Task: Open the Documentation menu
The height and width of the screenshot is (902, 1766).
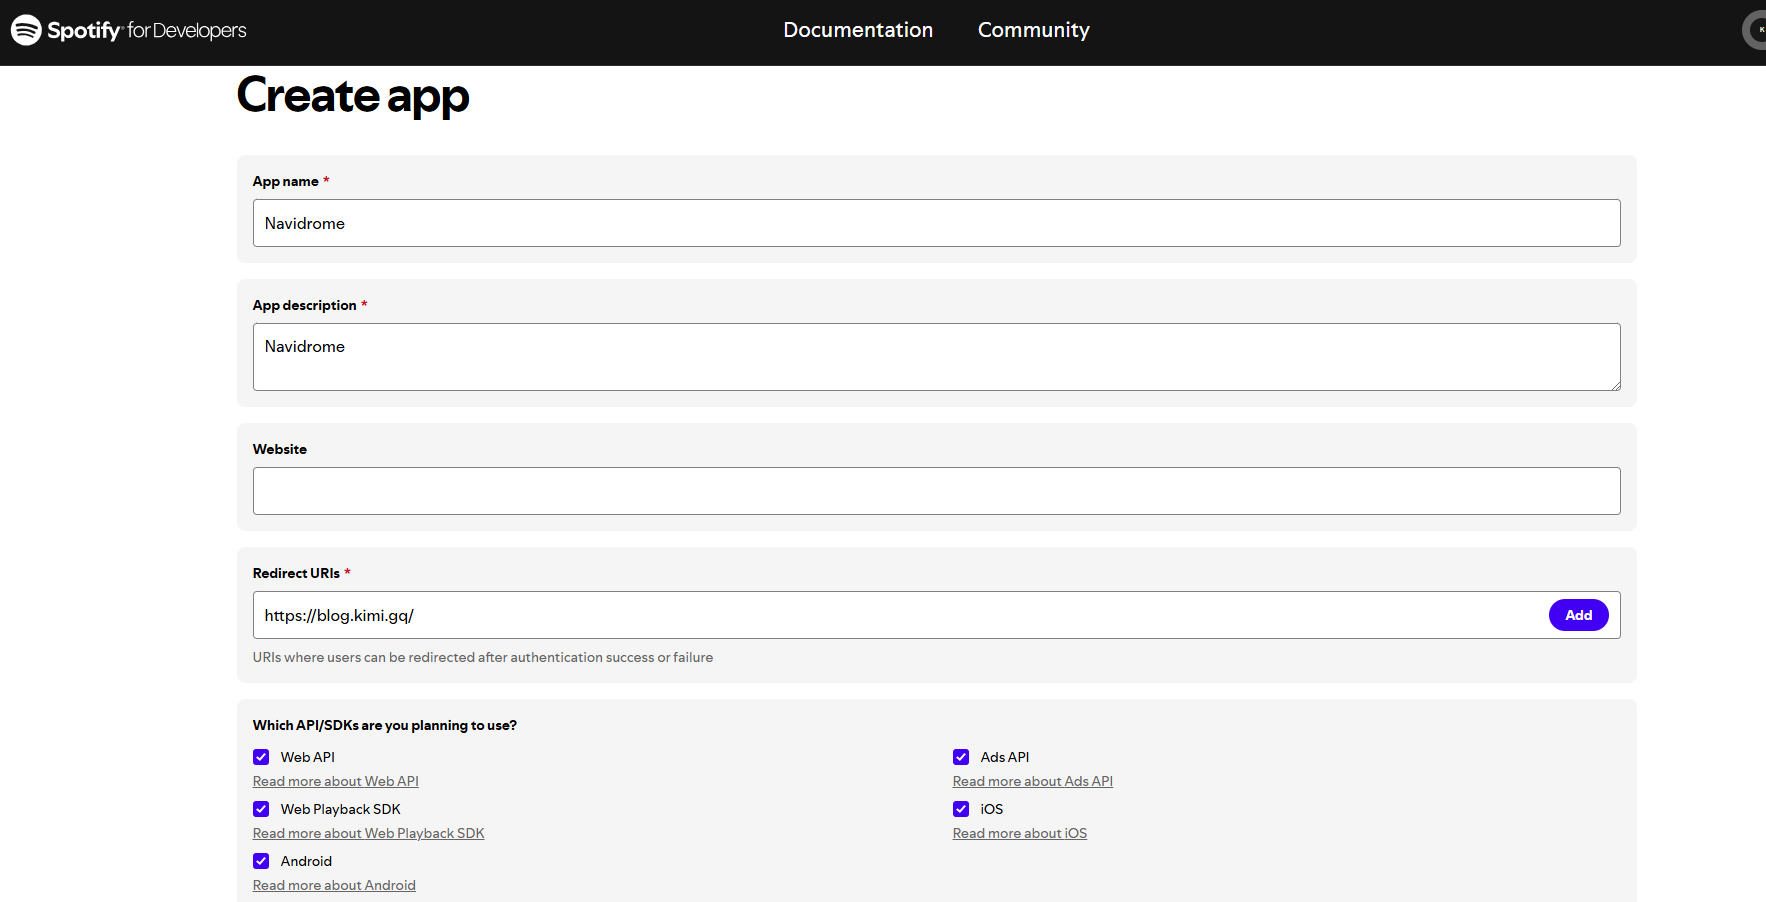Action: [x=857, y=30]
